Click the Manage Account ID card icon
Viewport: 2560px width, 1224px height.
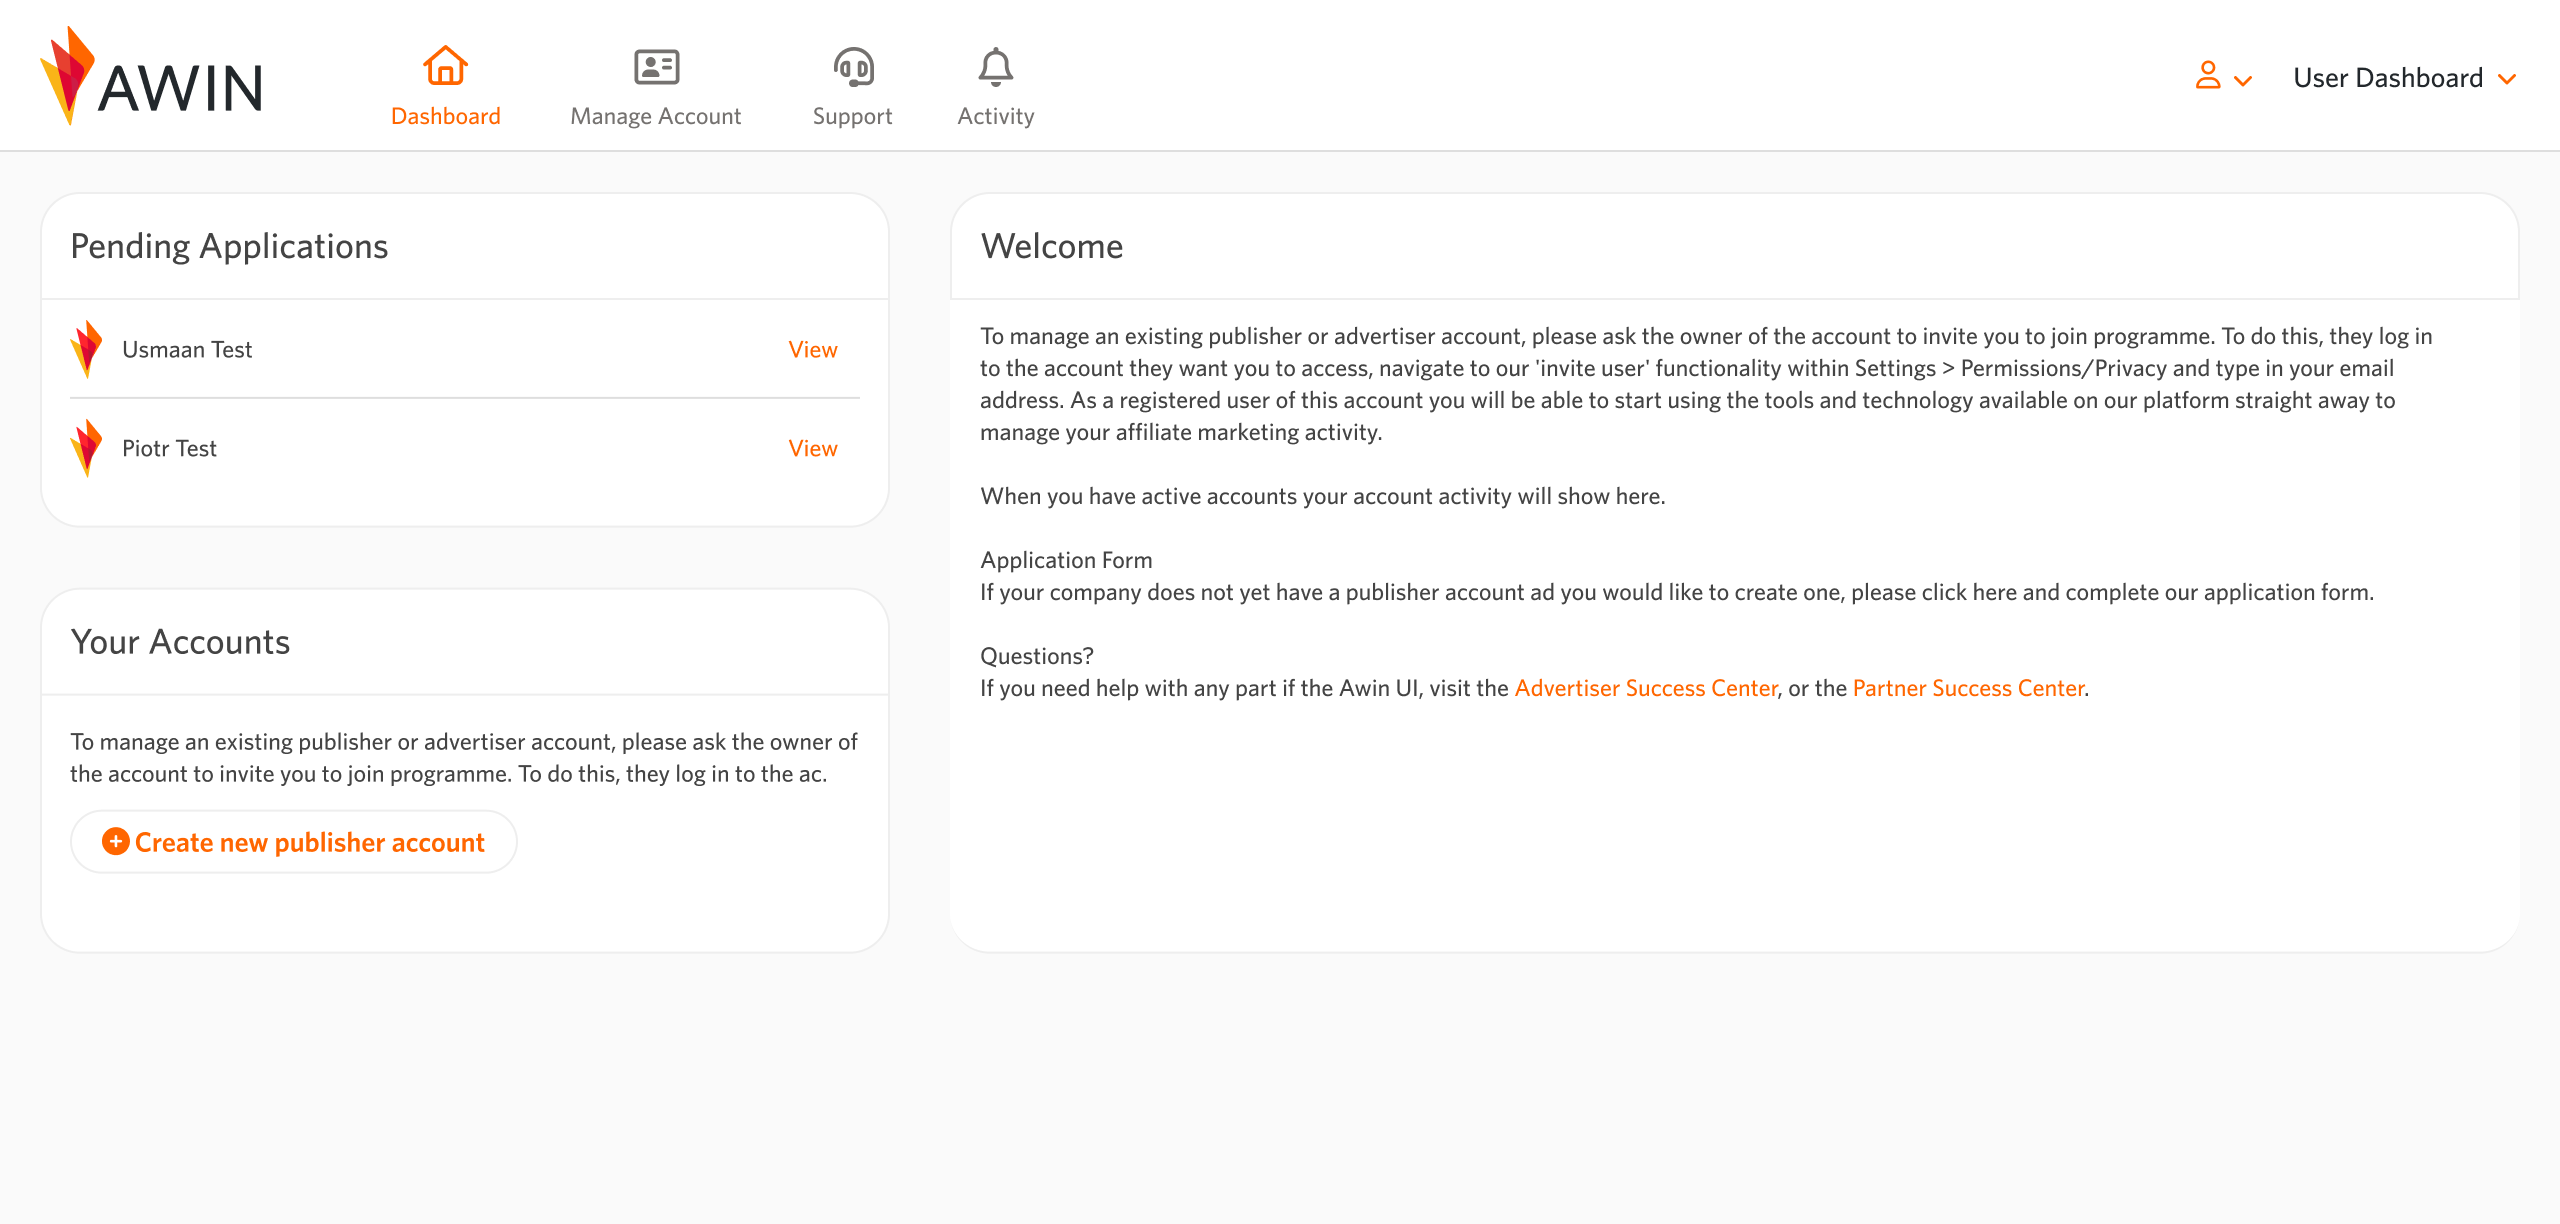tap(656, 67)
